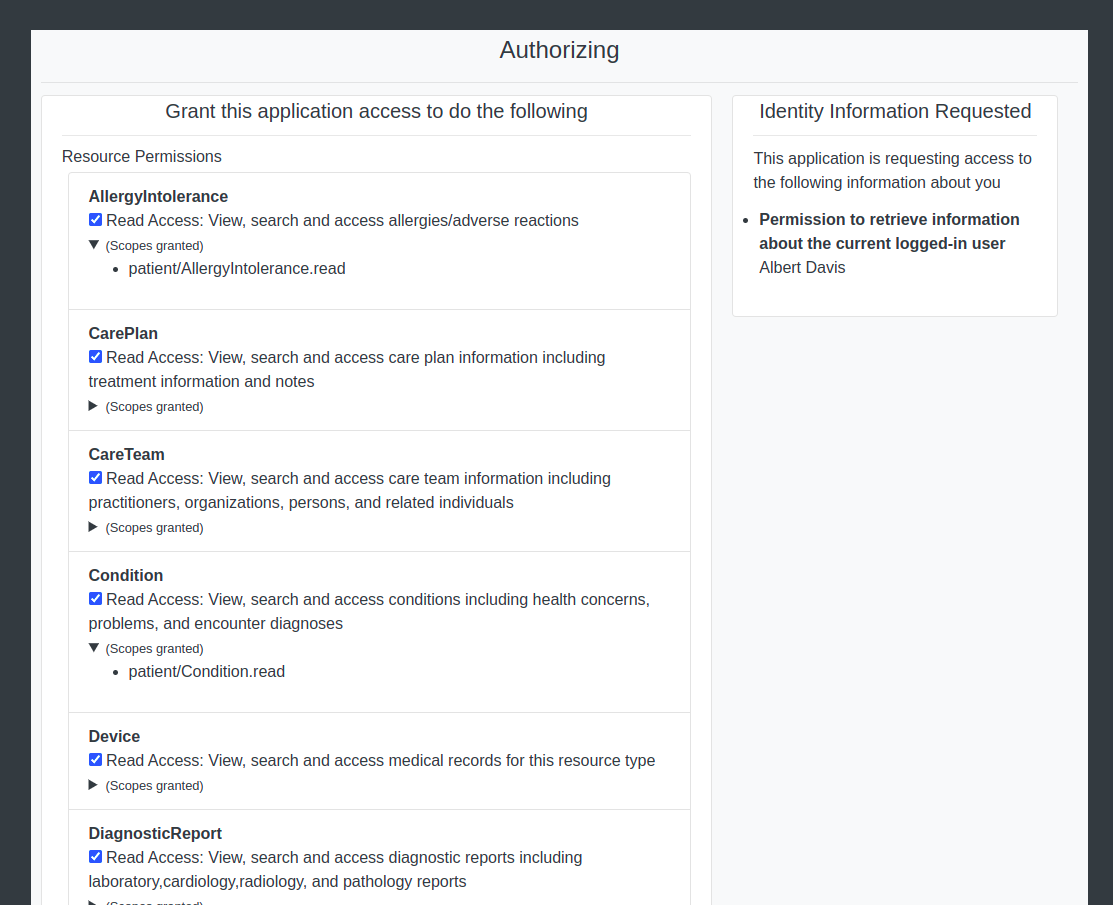The image size is (1113, 905).
Task: Click the Resource Permissions label
Action: pos(141,156)
